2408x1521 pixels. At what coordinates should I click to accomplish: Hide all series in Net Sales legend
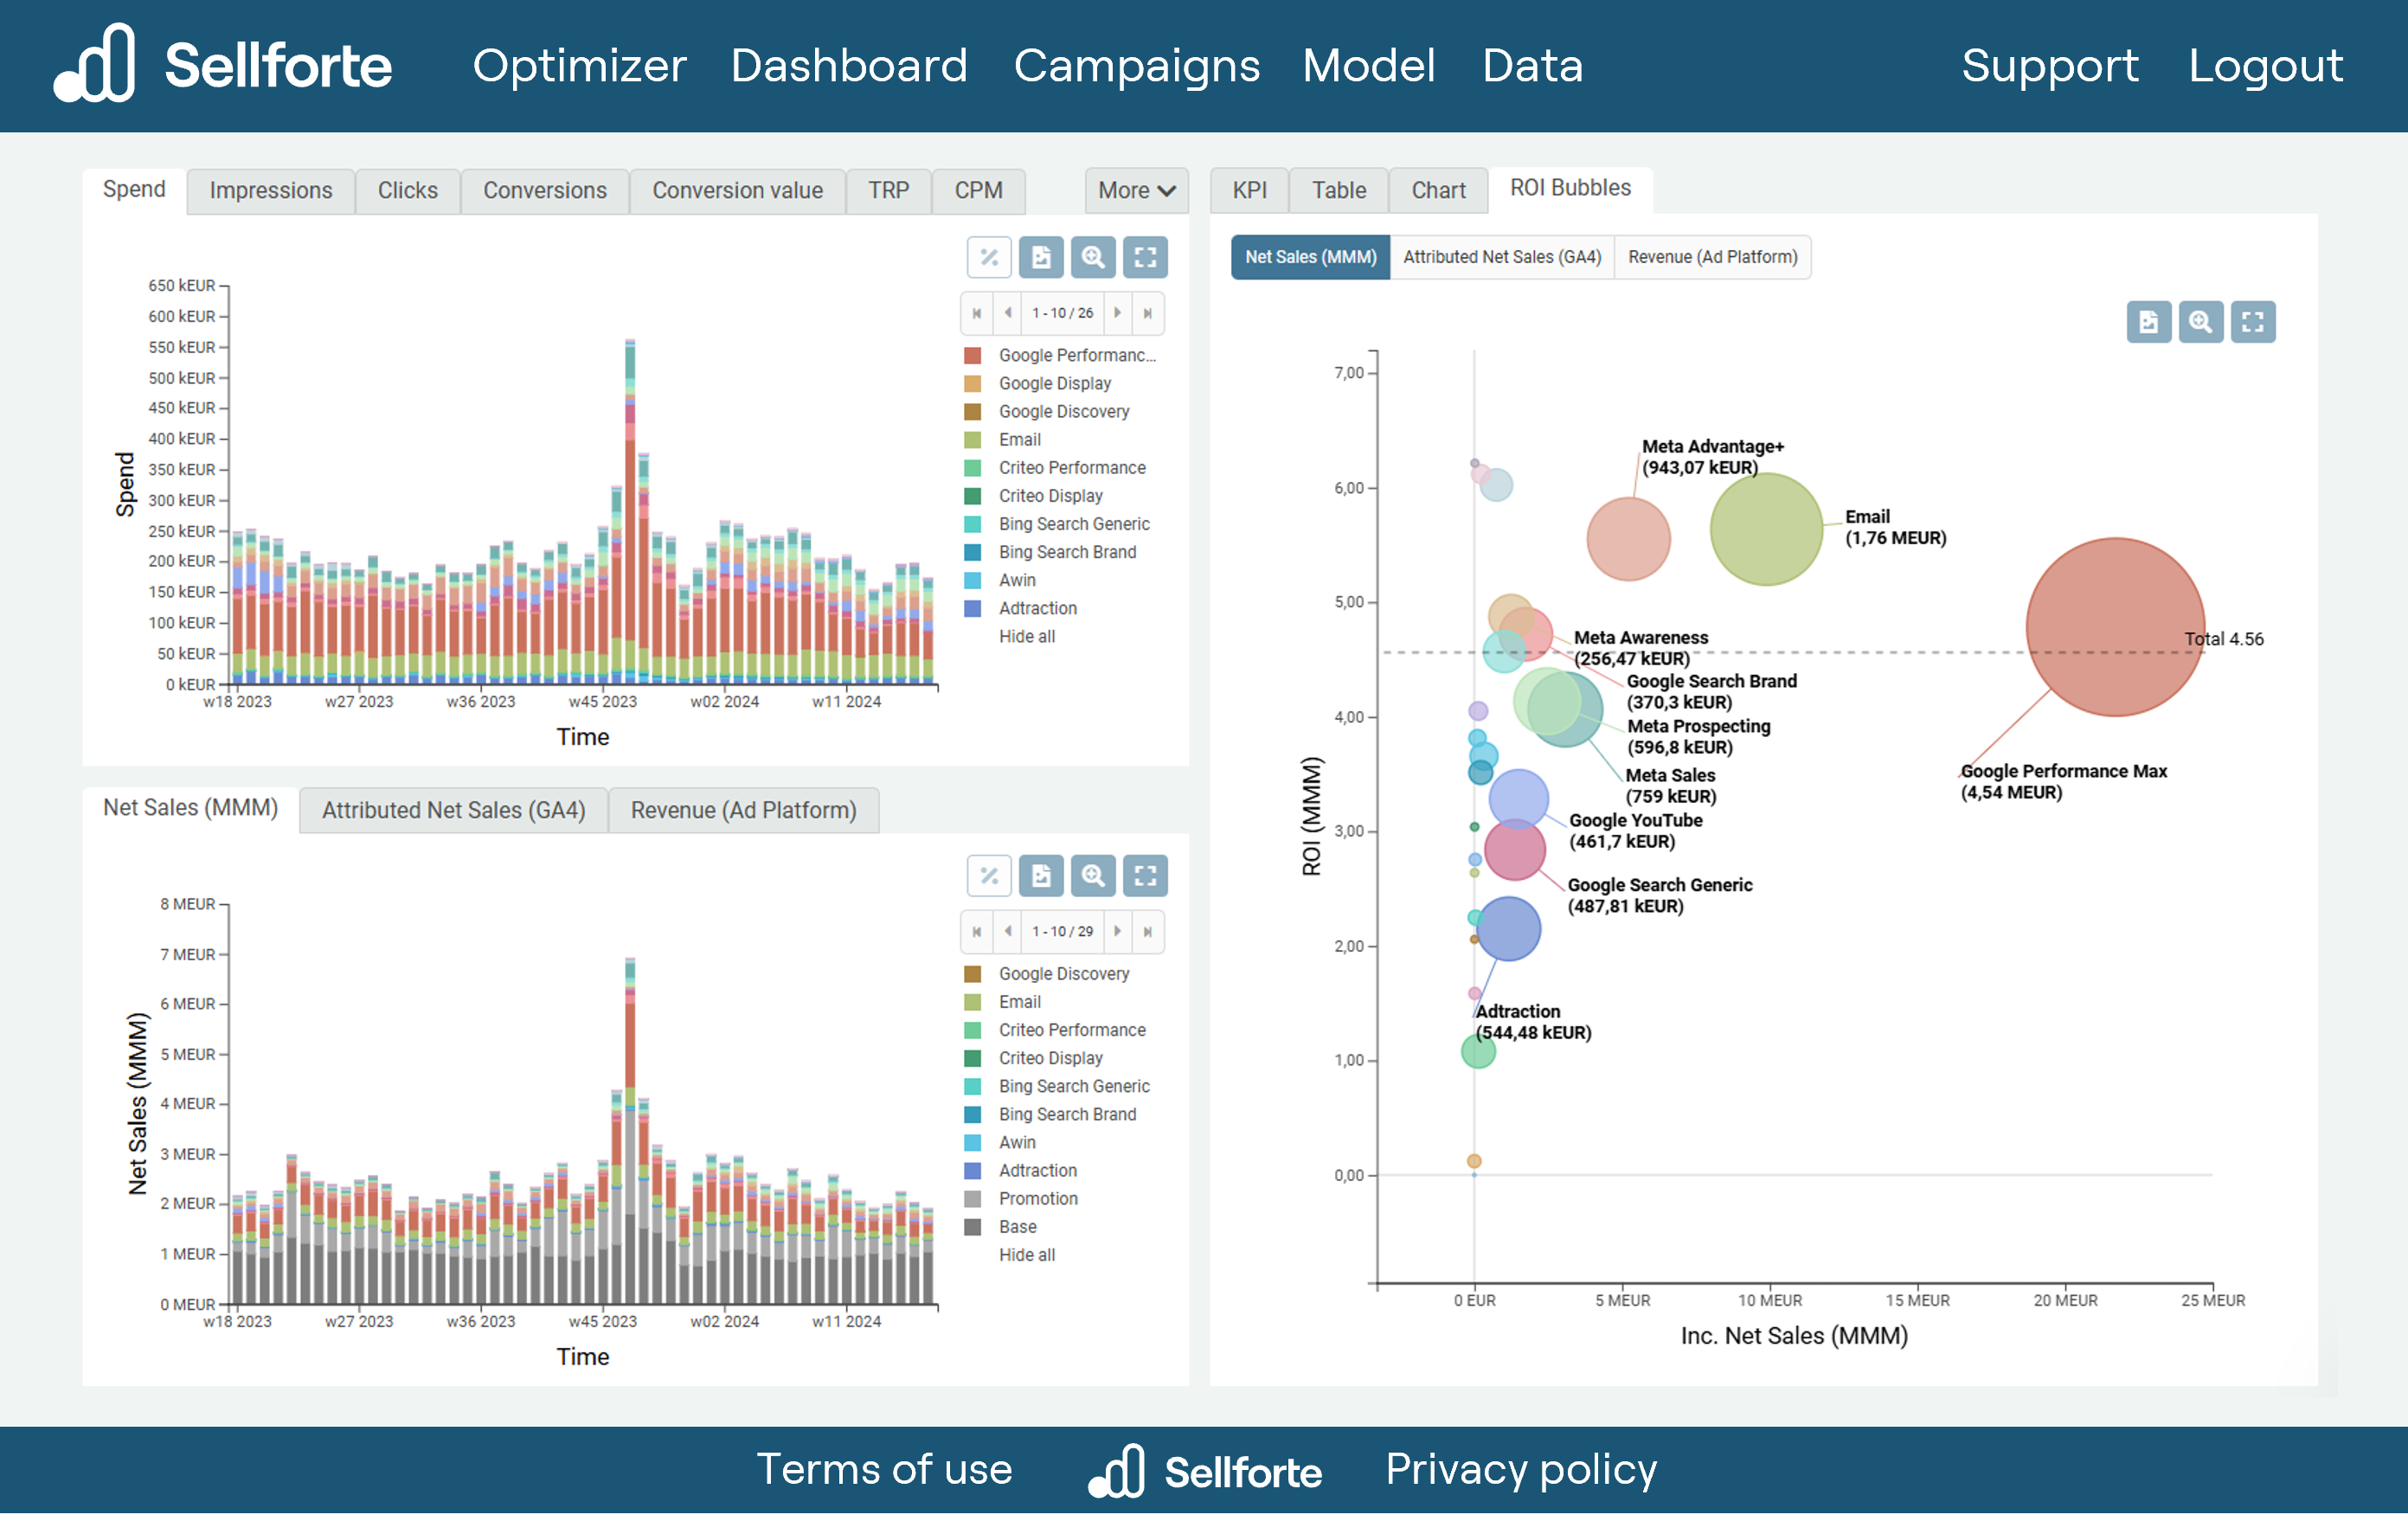(x=1026, y=1254)
